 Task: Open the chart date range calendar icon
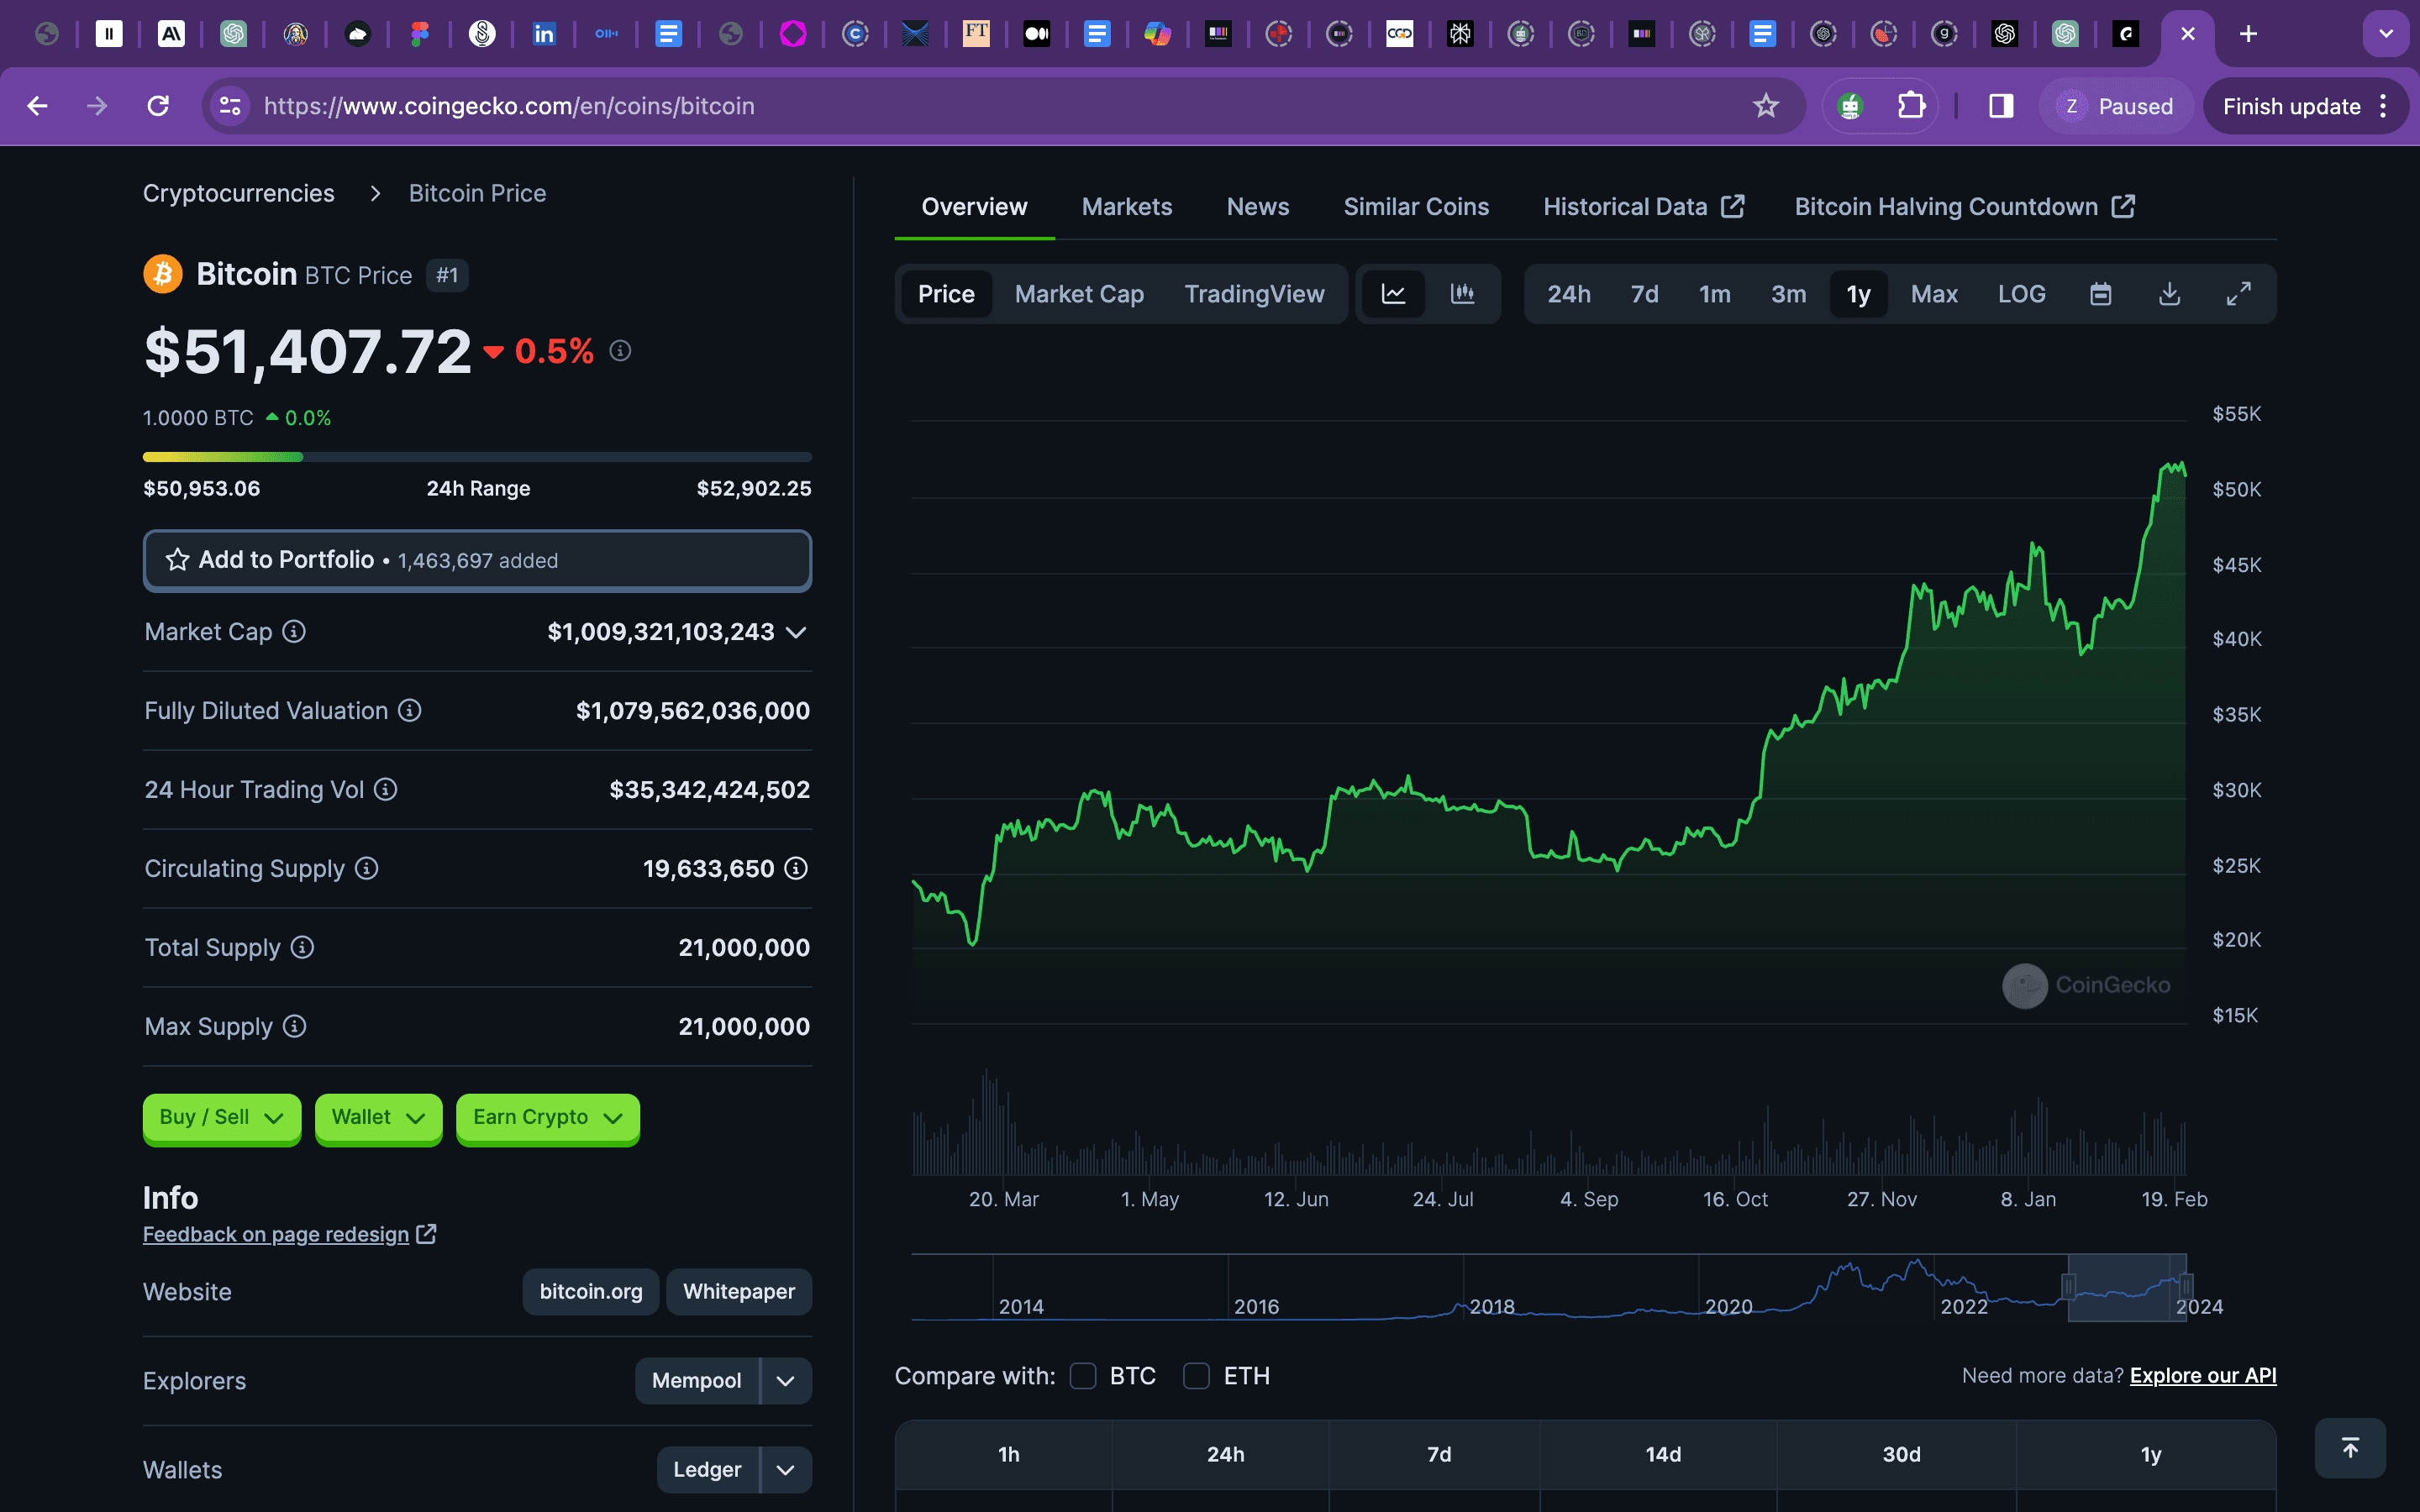2100,294
